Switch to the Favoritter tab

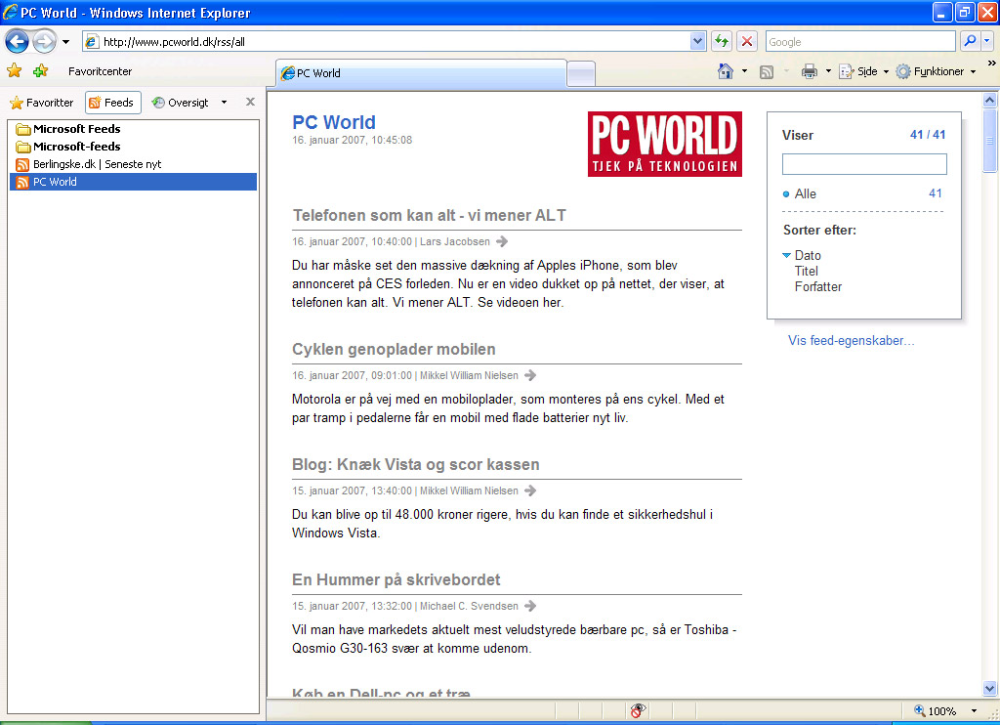point(41,103)
